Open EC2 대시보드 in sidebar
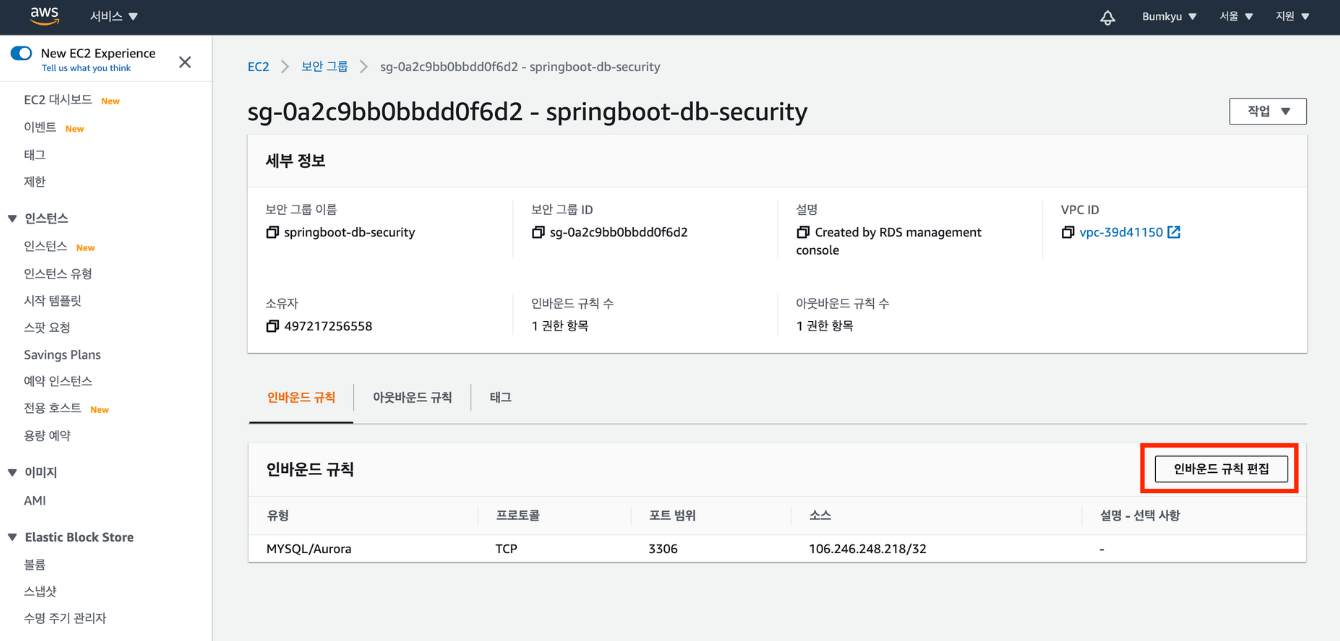This screenshot has height=641, width=1340. pyautogui.click(x=58, y=100)
